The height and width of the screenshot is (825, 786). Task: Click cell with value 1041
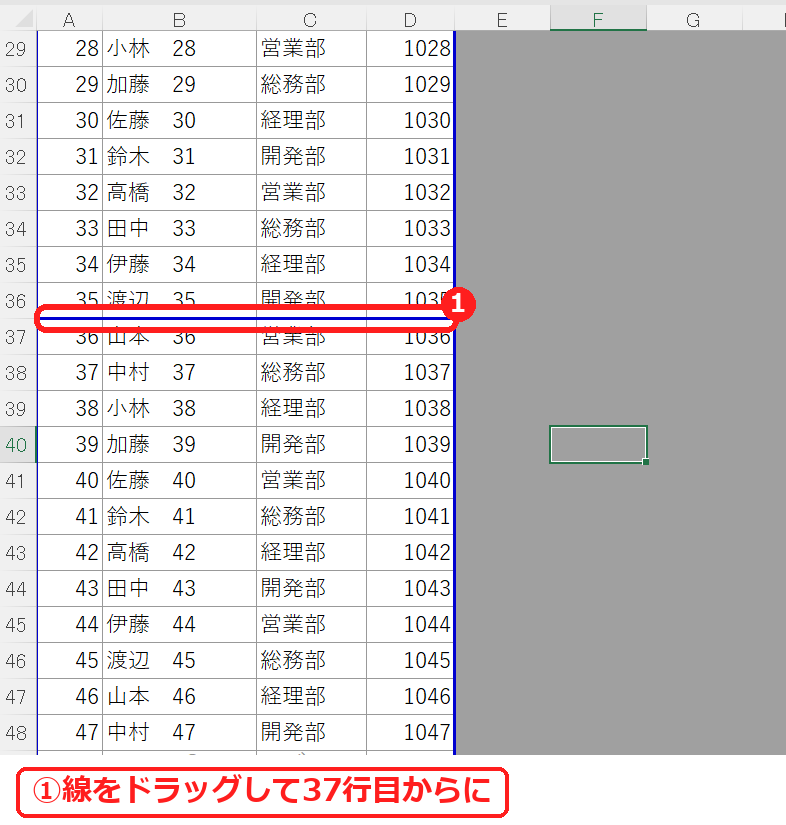410,516
